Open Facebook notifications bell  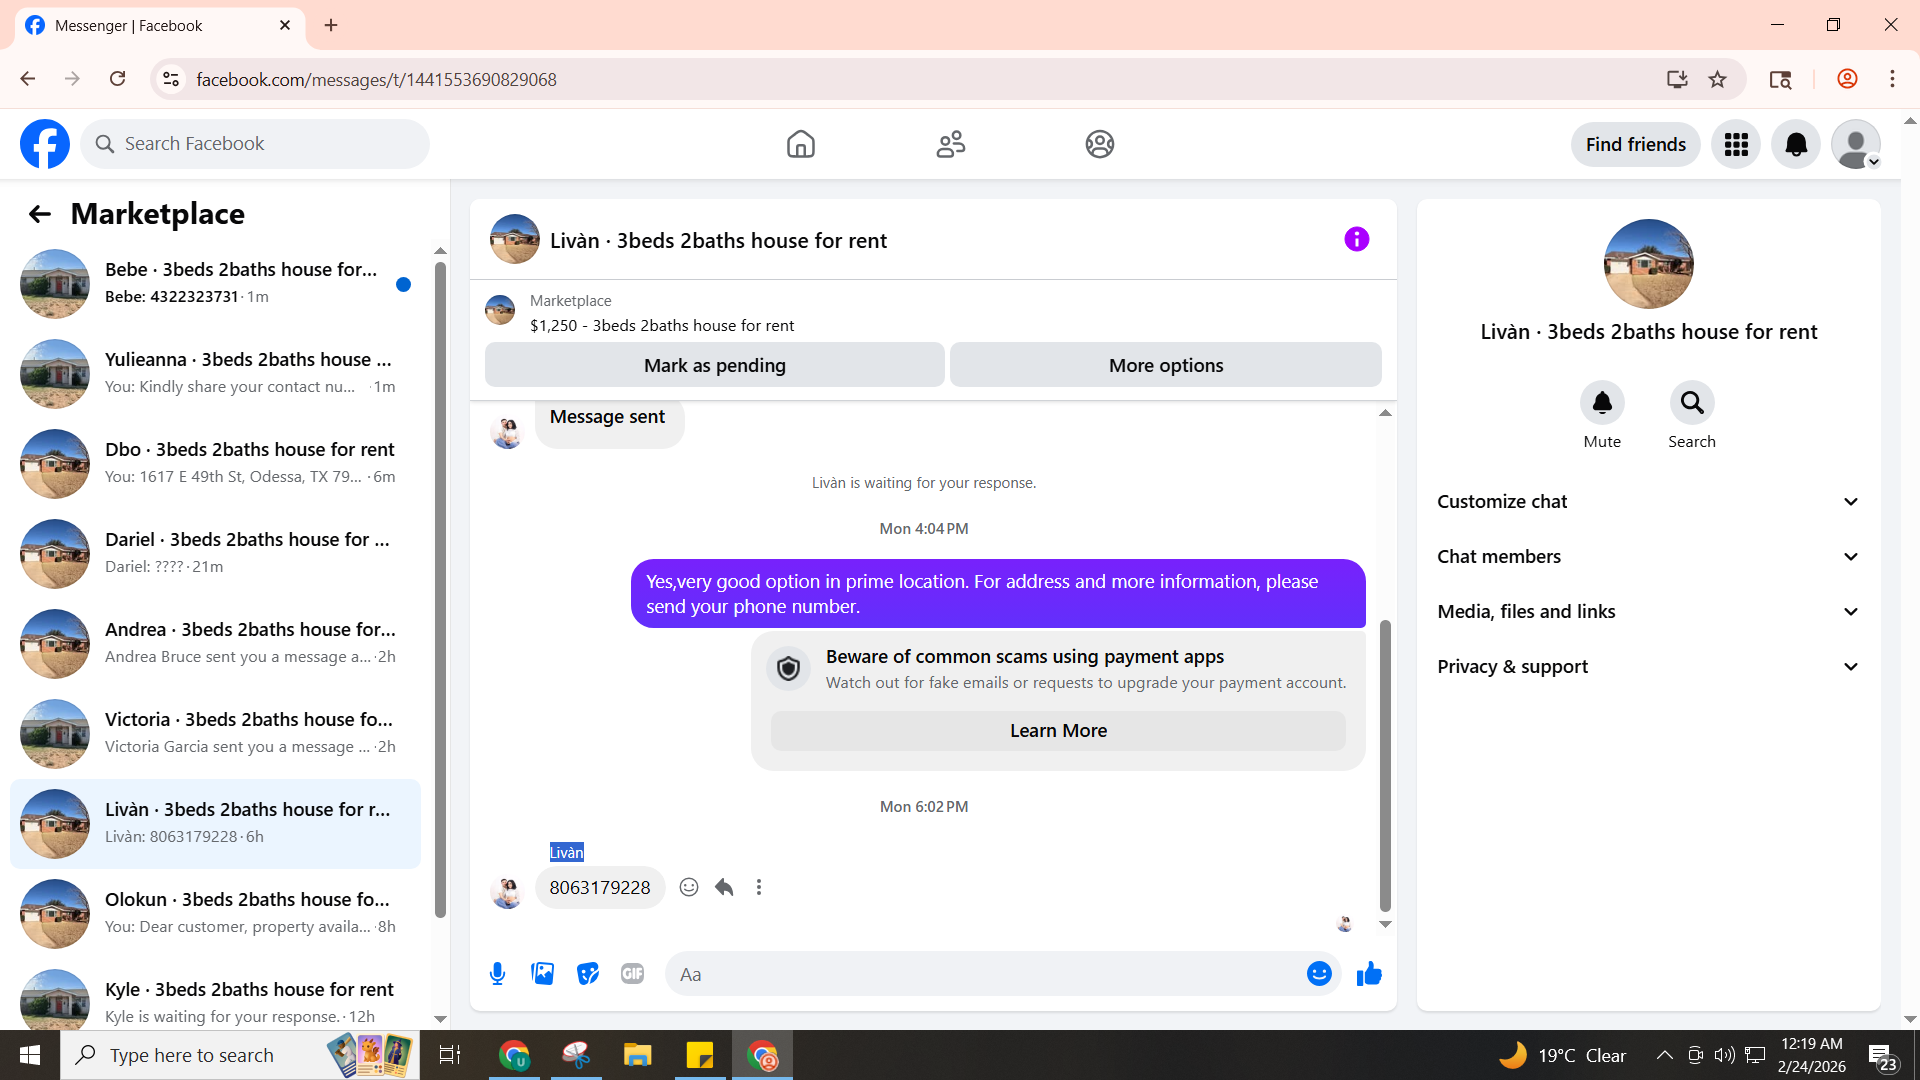coord(1796,145)
